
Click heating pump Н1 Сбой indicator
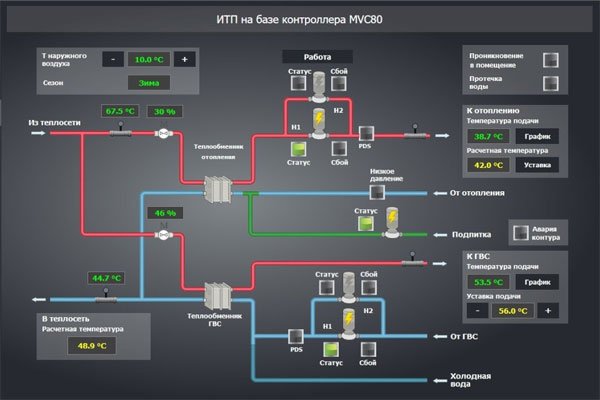(x=339, y=149)
